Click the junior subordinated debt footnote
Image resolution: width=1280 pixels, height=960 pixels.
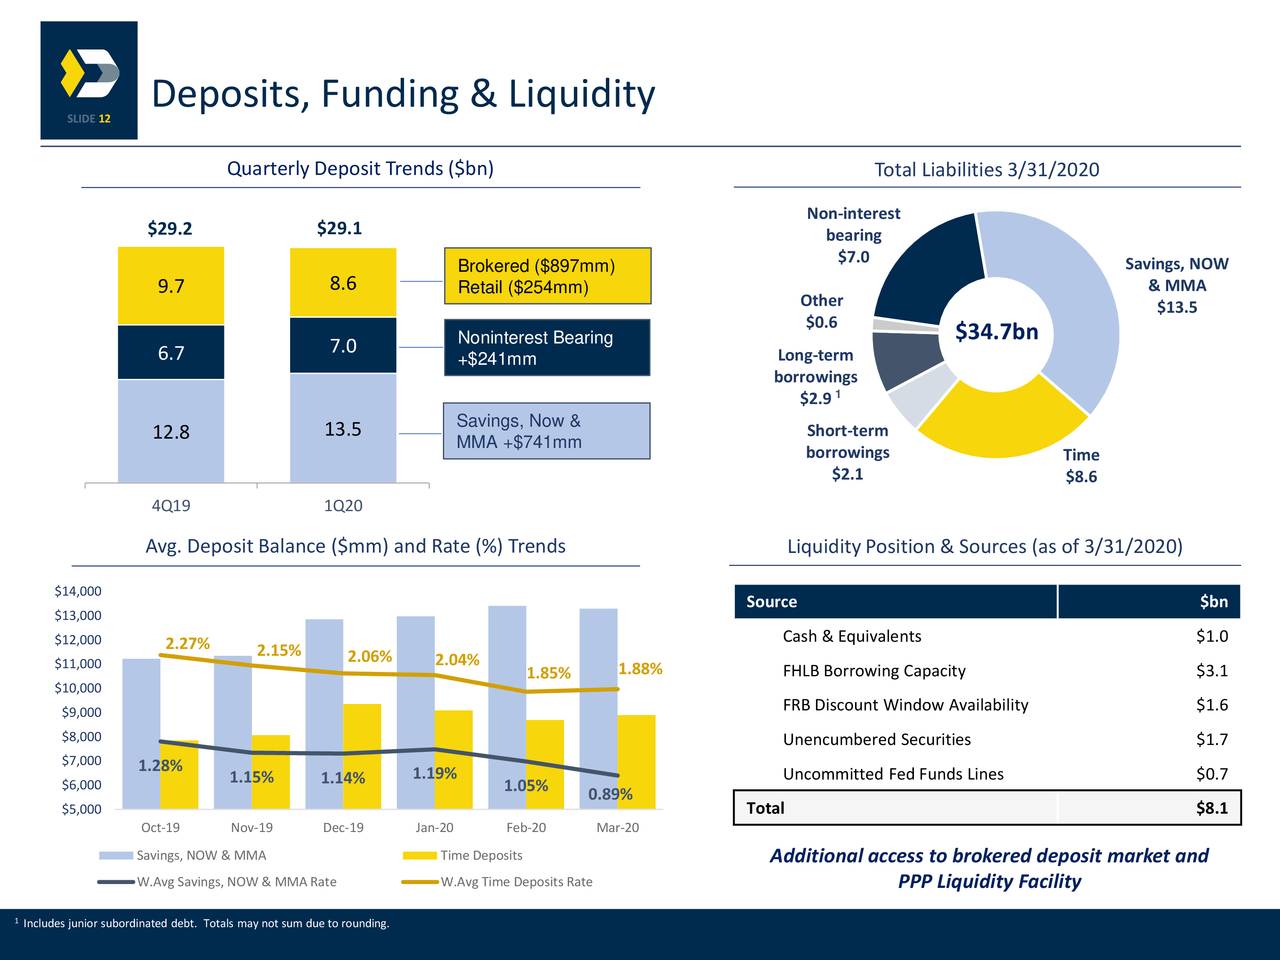click(203, 922)
